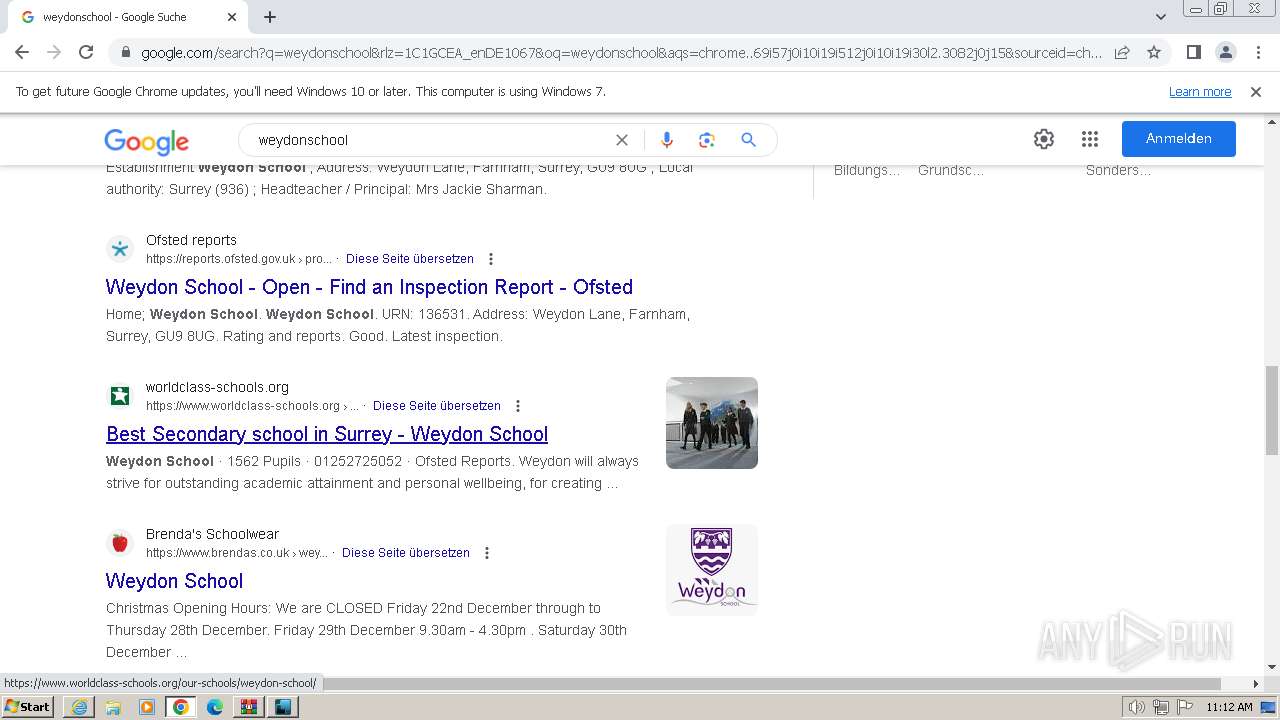Submit the search with the magnifier icon
The width and height of the screenshot is (1280, 720).
point(748,140)
